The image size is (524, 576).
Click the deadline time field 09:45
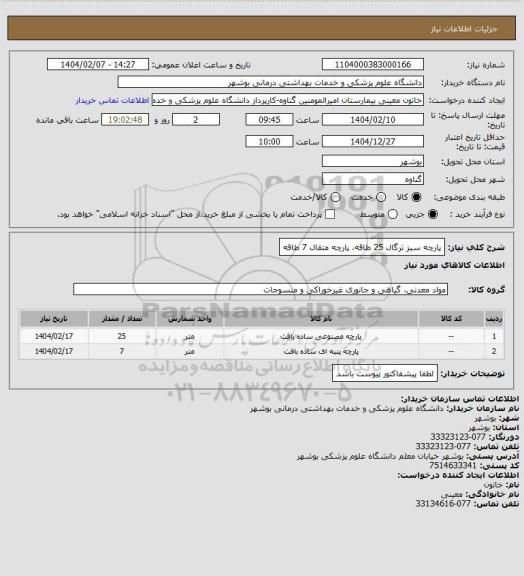point(269,120)
